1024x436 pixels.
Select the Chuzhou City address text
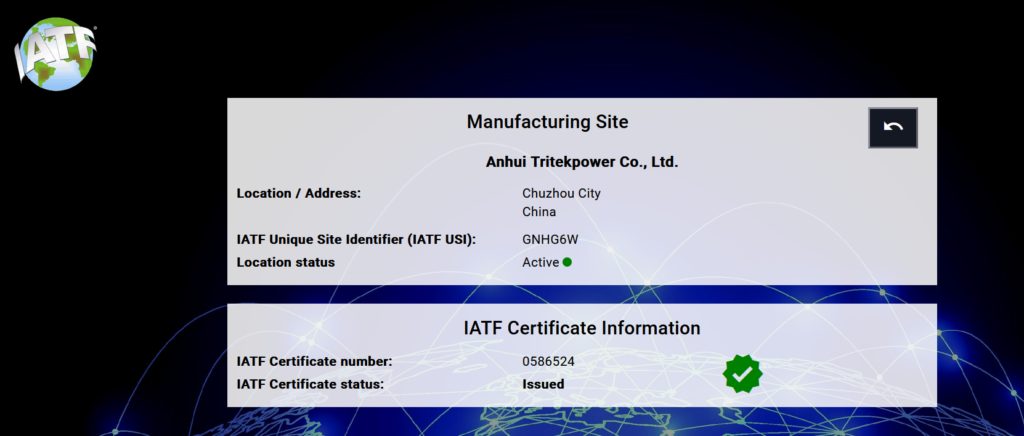pyautogui.click(x=561, y=194)
